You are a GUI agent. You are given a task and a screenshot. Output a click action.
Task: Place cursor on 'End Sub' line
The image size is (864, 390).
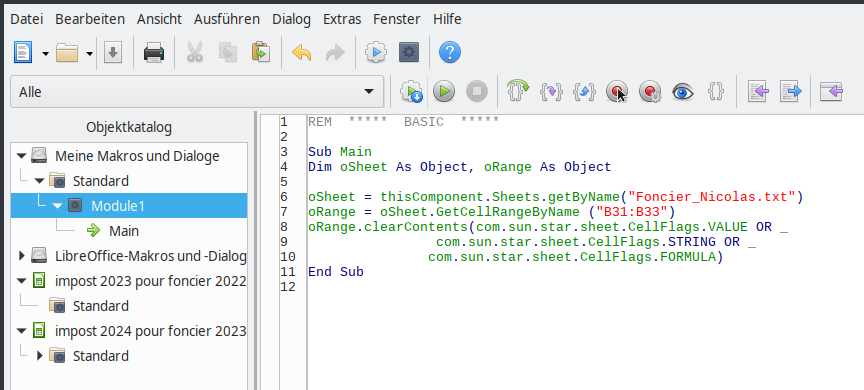[x=336, y=272]
